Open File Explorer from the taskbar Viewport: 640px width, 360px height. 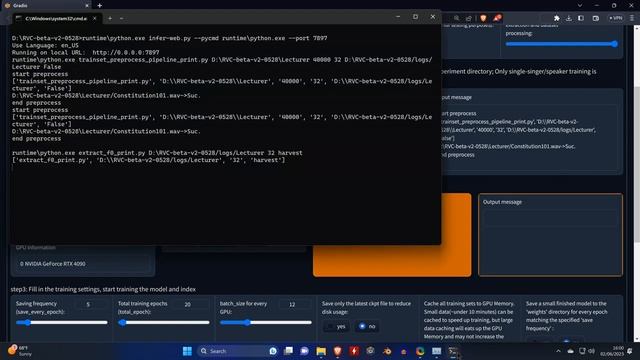tap(321, 351)
